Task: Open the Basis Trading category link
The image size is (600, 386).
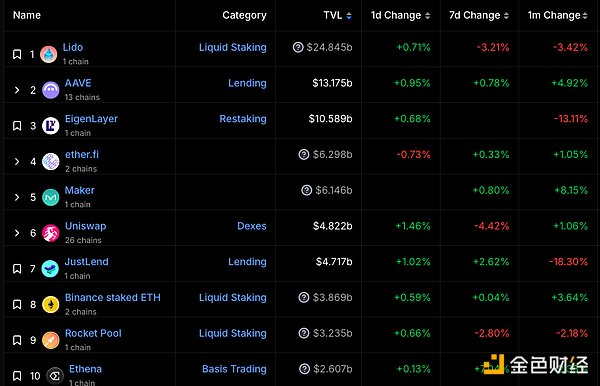Action: 234,369
